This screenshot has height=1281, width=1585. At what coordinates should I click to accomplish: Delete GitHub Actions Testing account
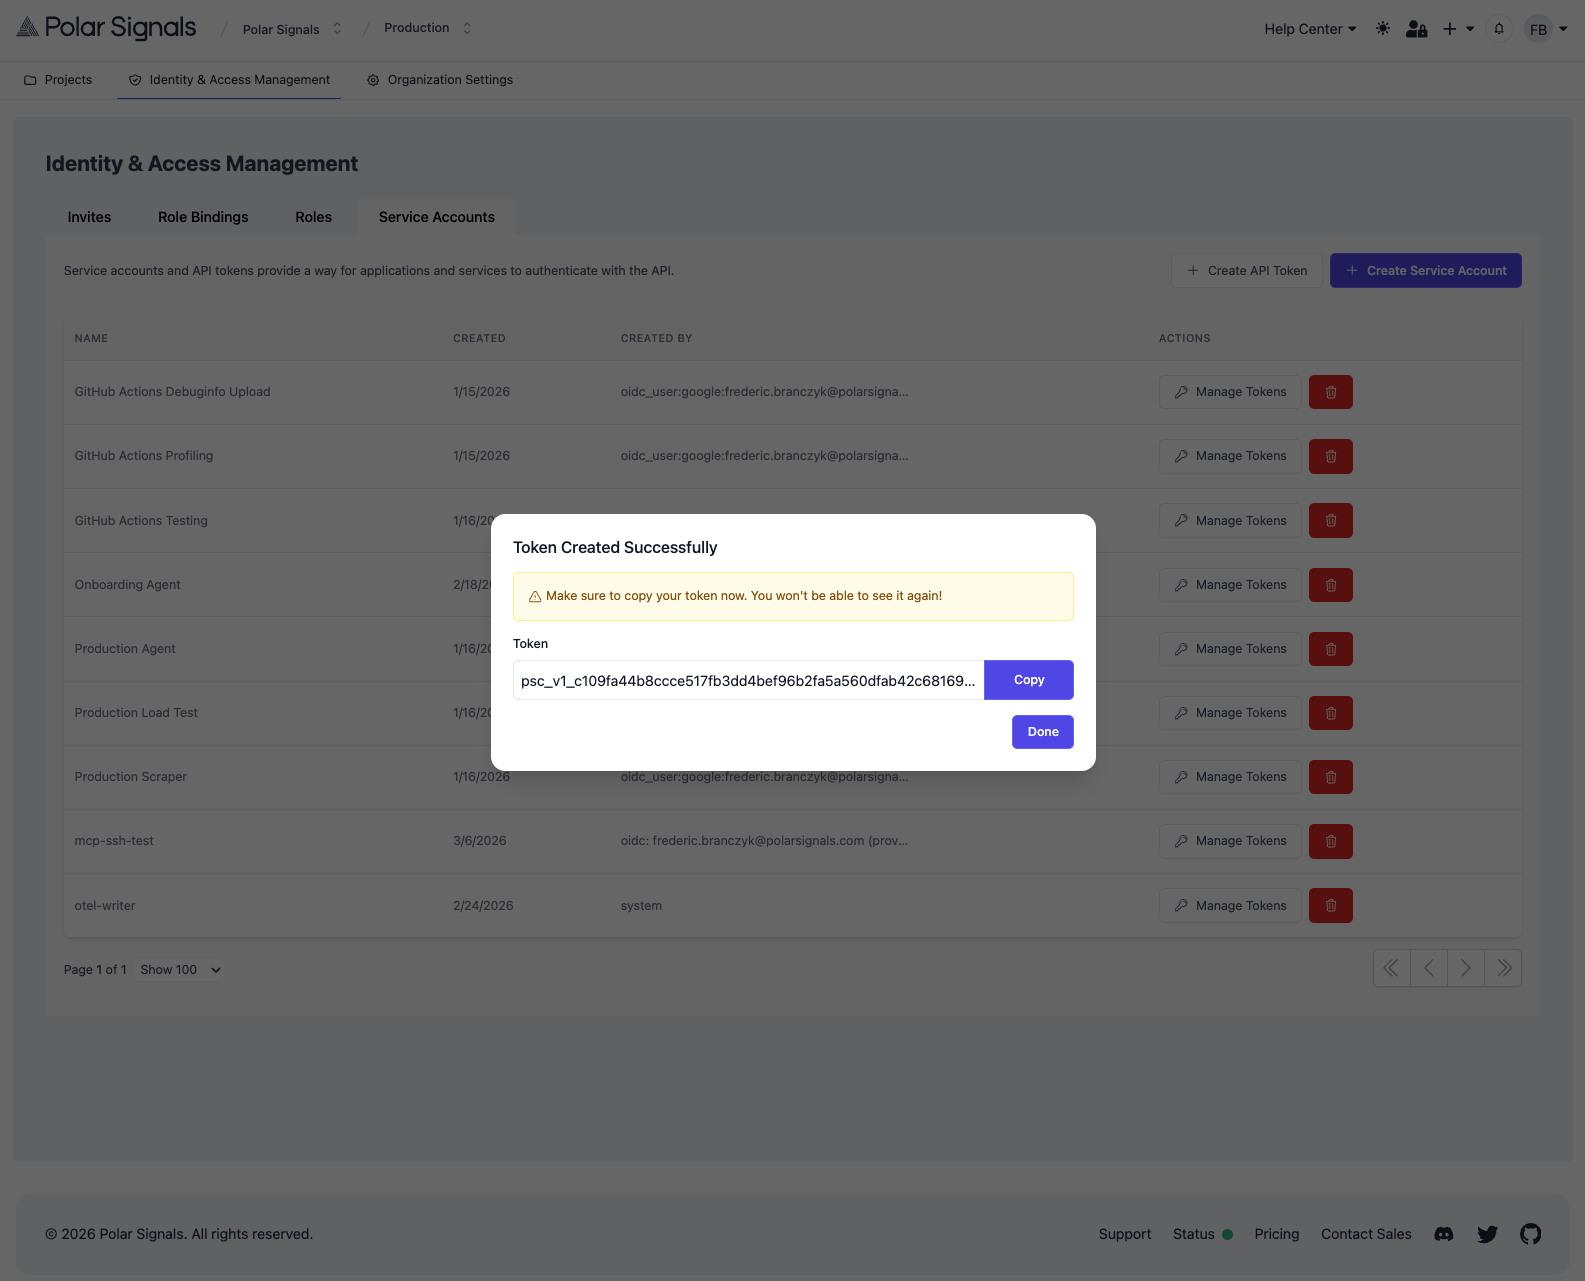[x=1330, y=521]
